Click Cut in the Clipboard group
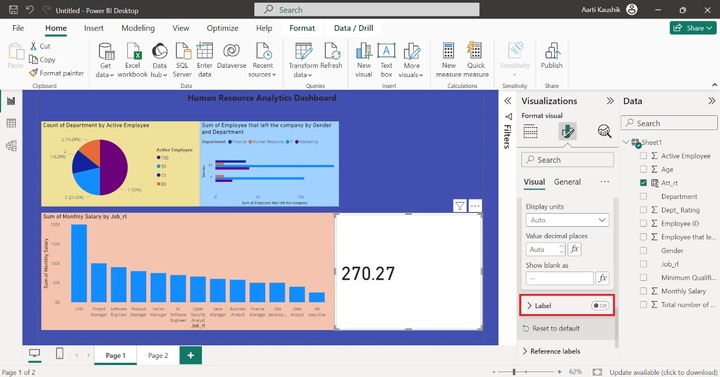 click(x=40, y=46)
